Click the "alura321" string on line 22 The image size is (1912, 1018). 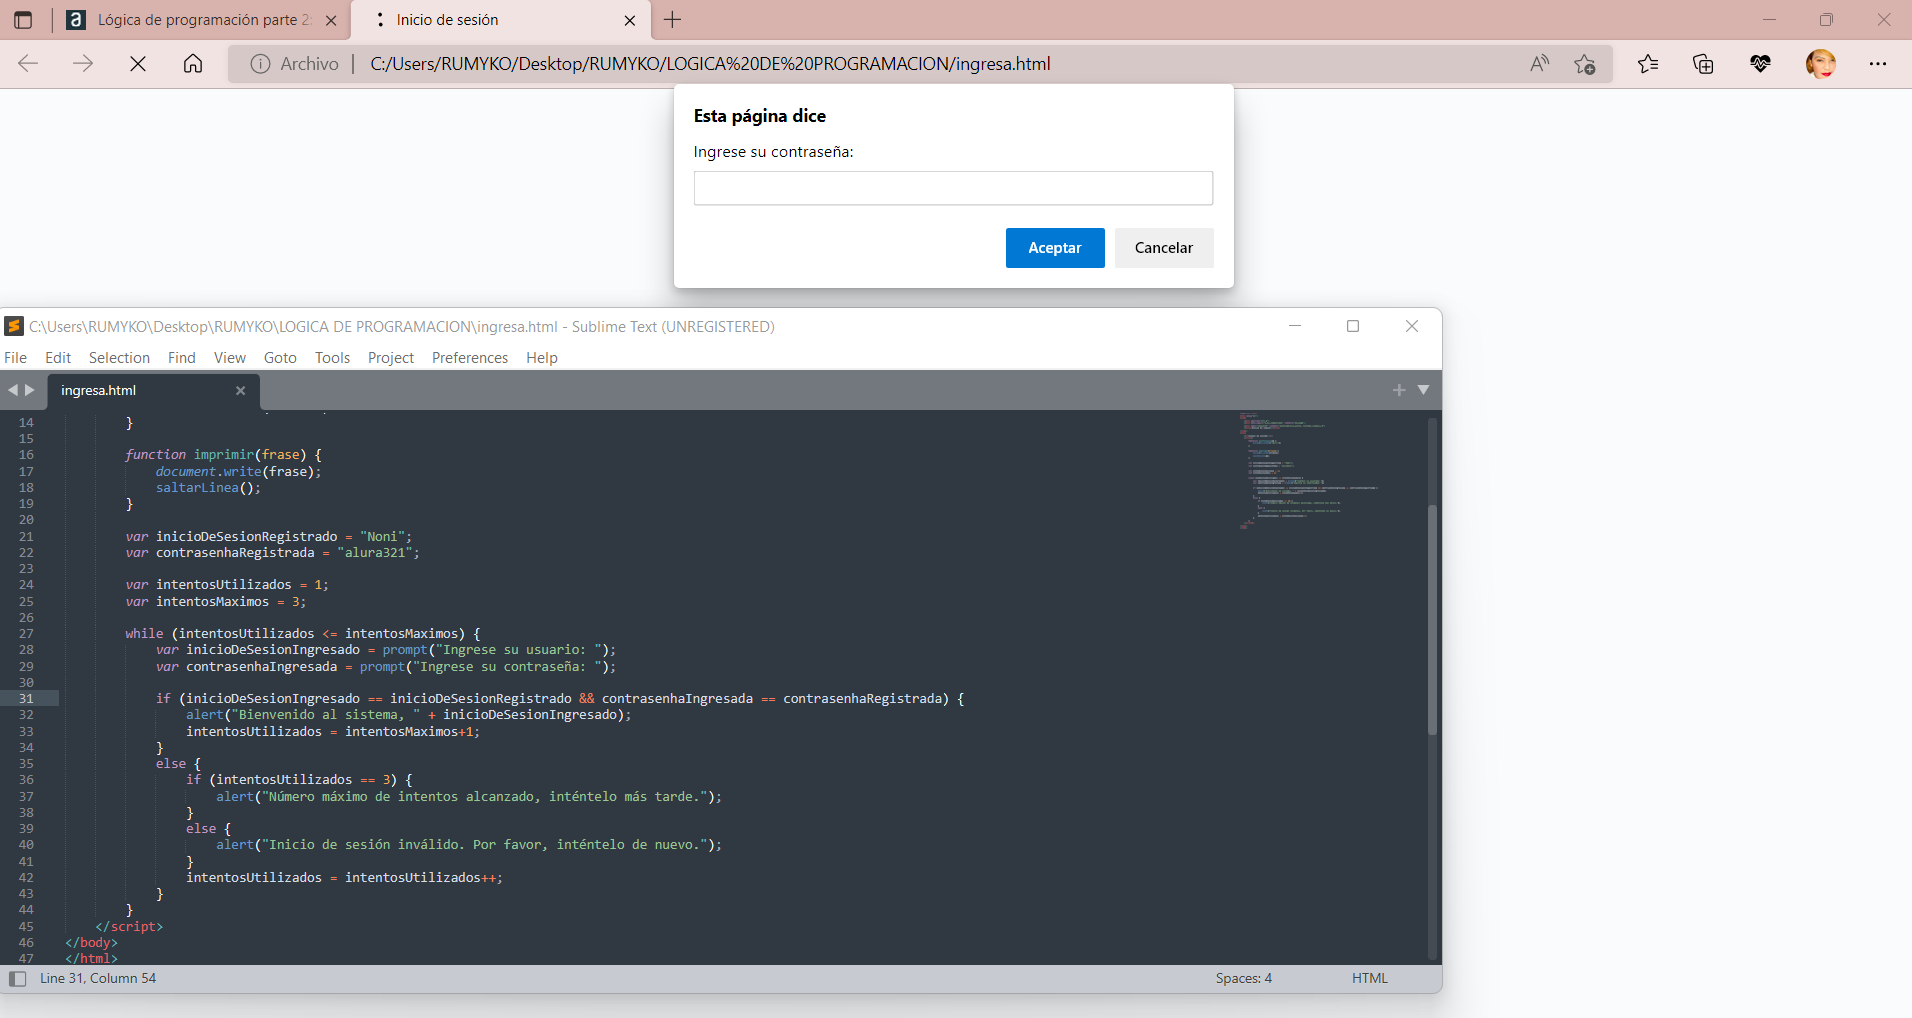(x=375, y=553)
